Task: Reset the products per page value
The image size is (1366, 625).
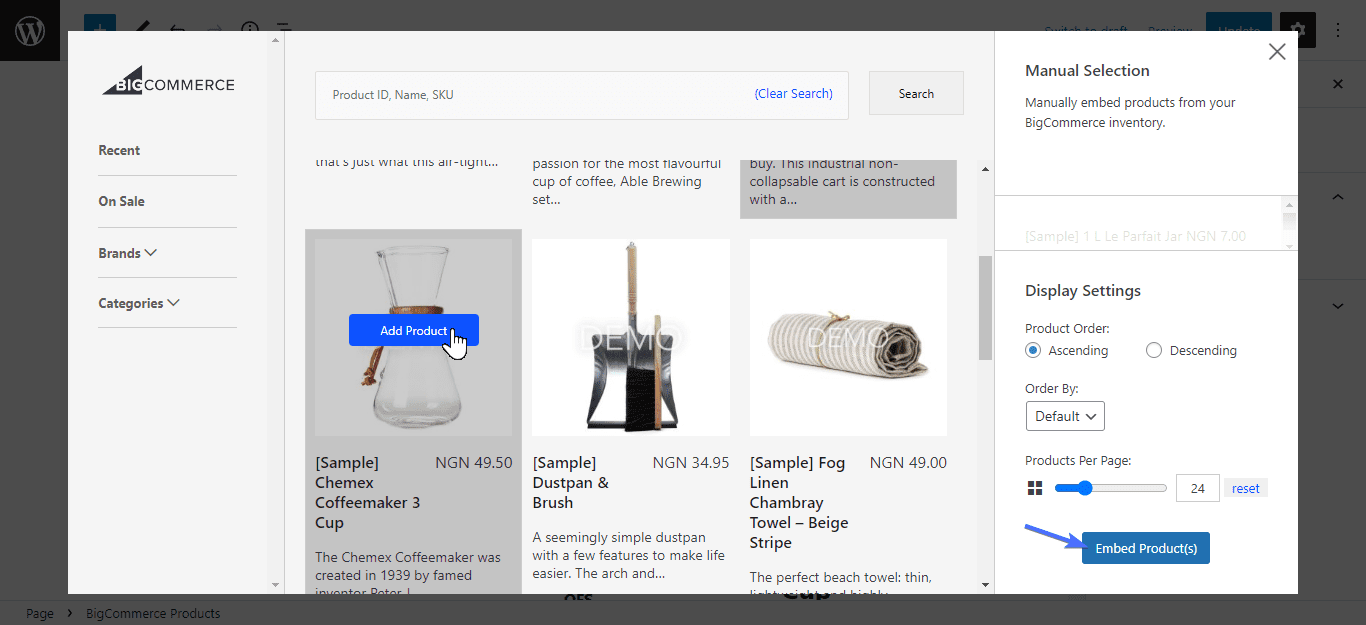Action: 1246,488
